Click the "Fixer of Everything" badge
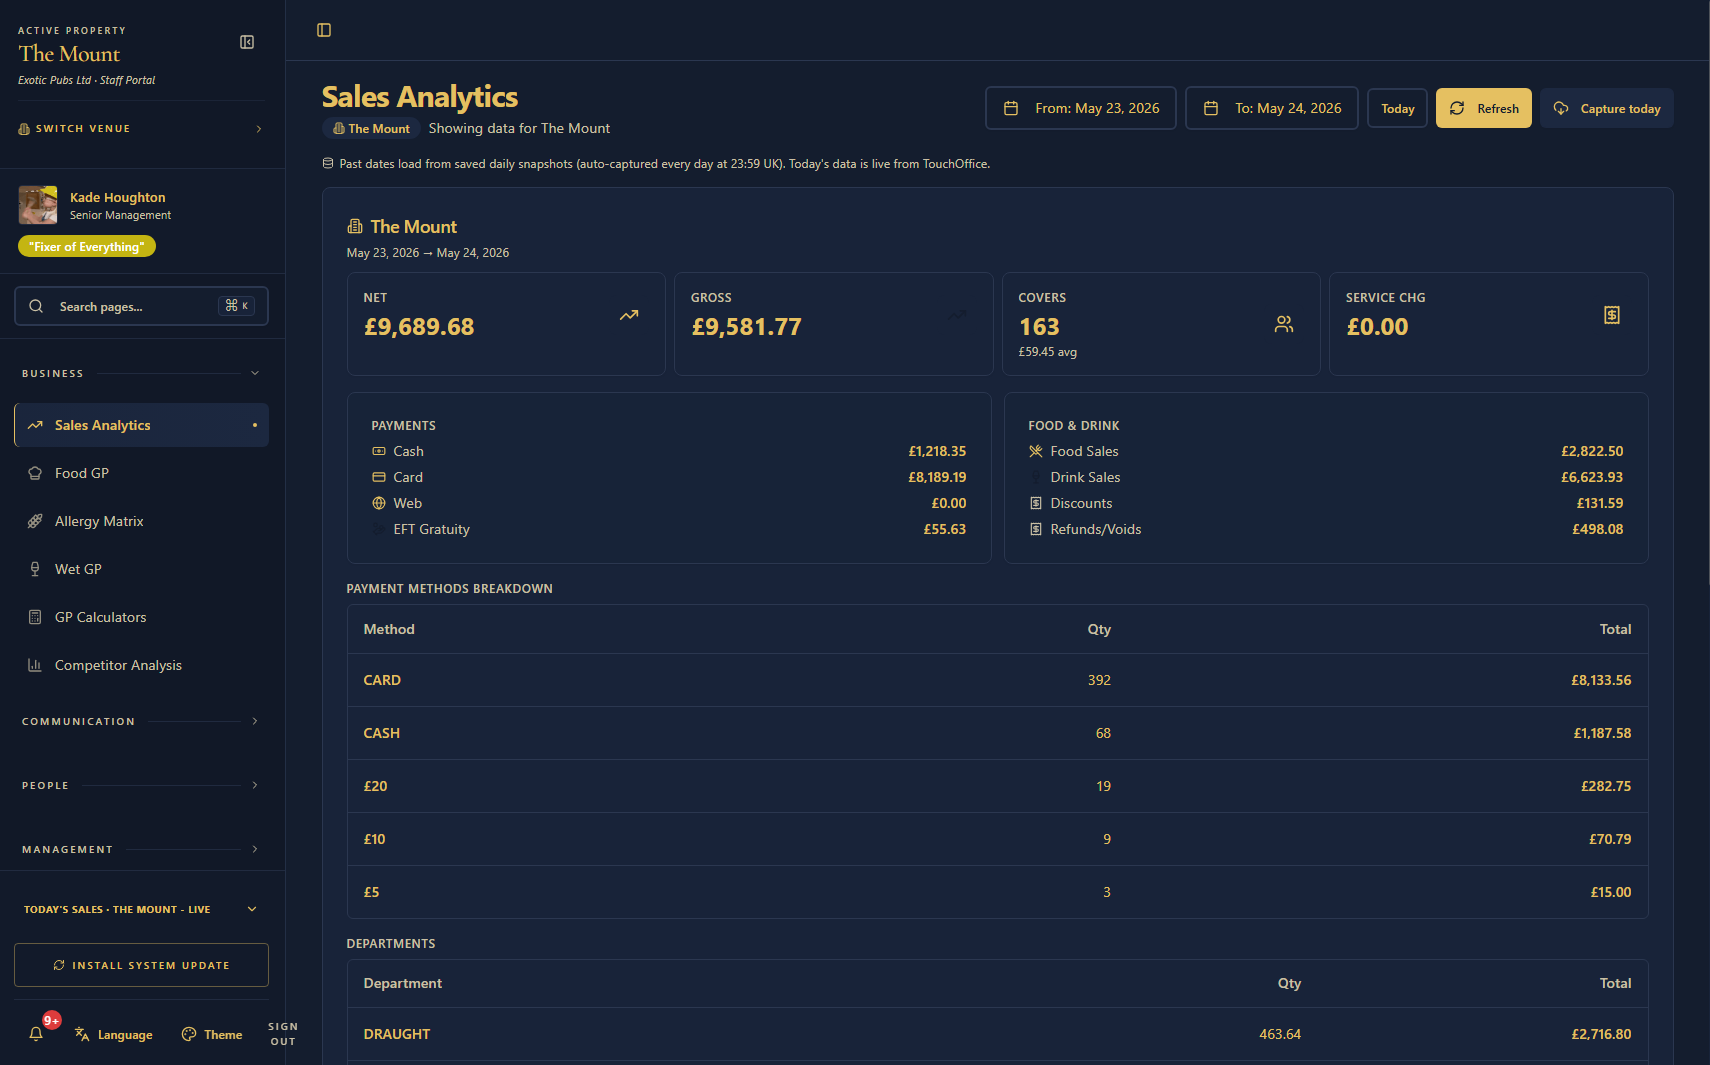Viewport: 1710px width, 1065px height. coord(87,247)
